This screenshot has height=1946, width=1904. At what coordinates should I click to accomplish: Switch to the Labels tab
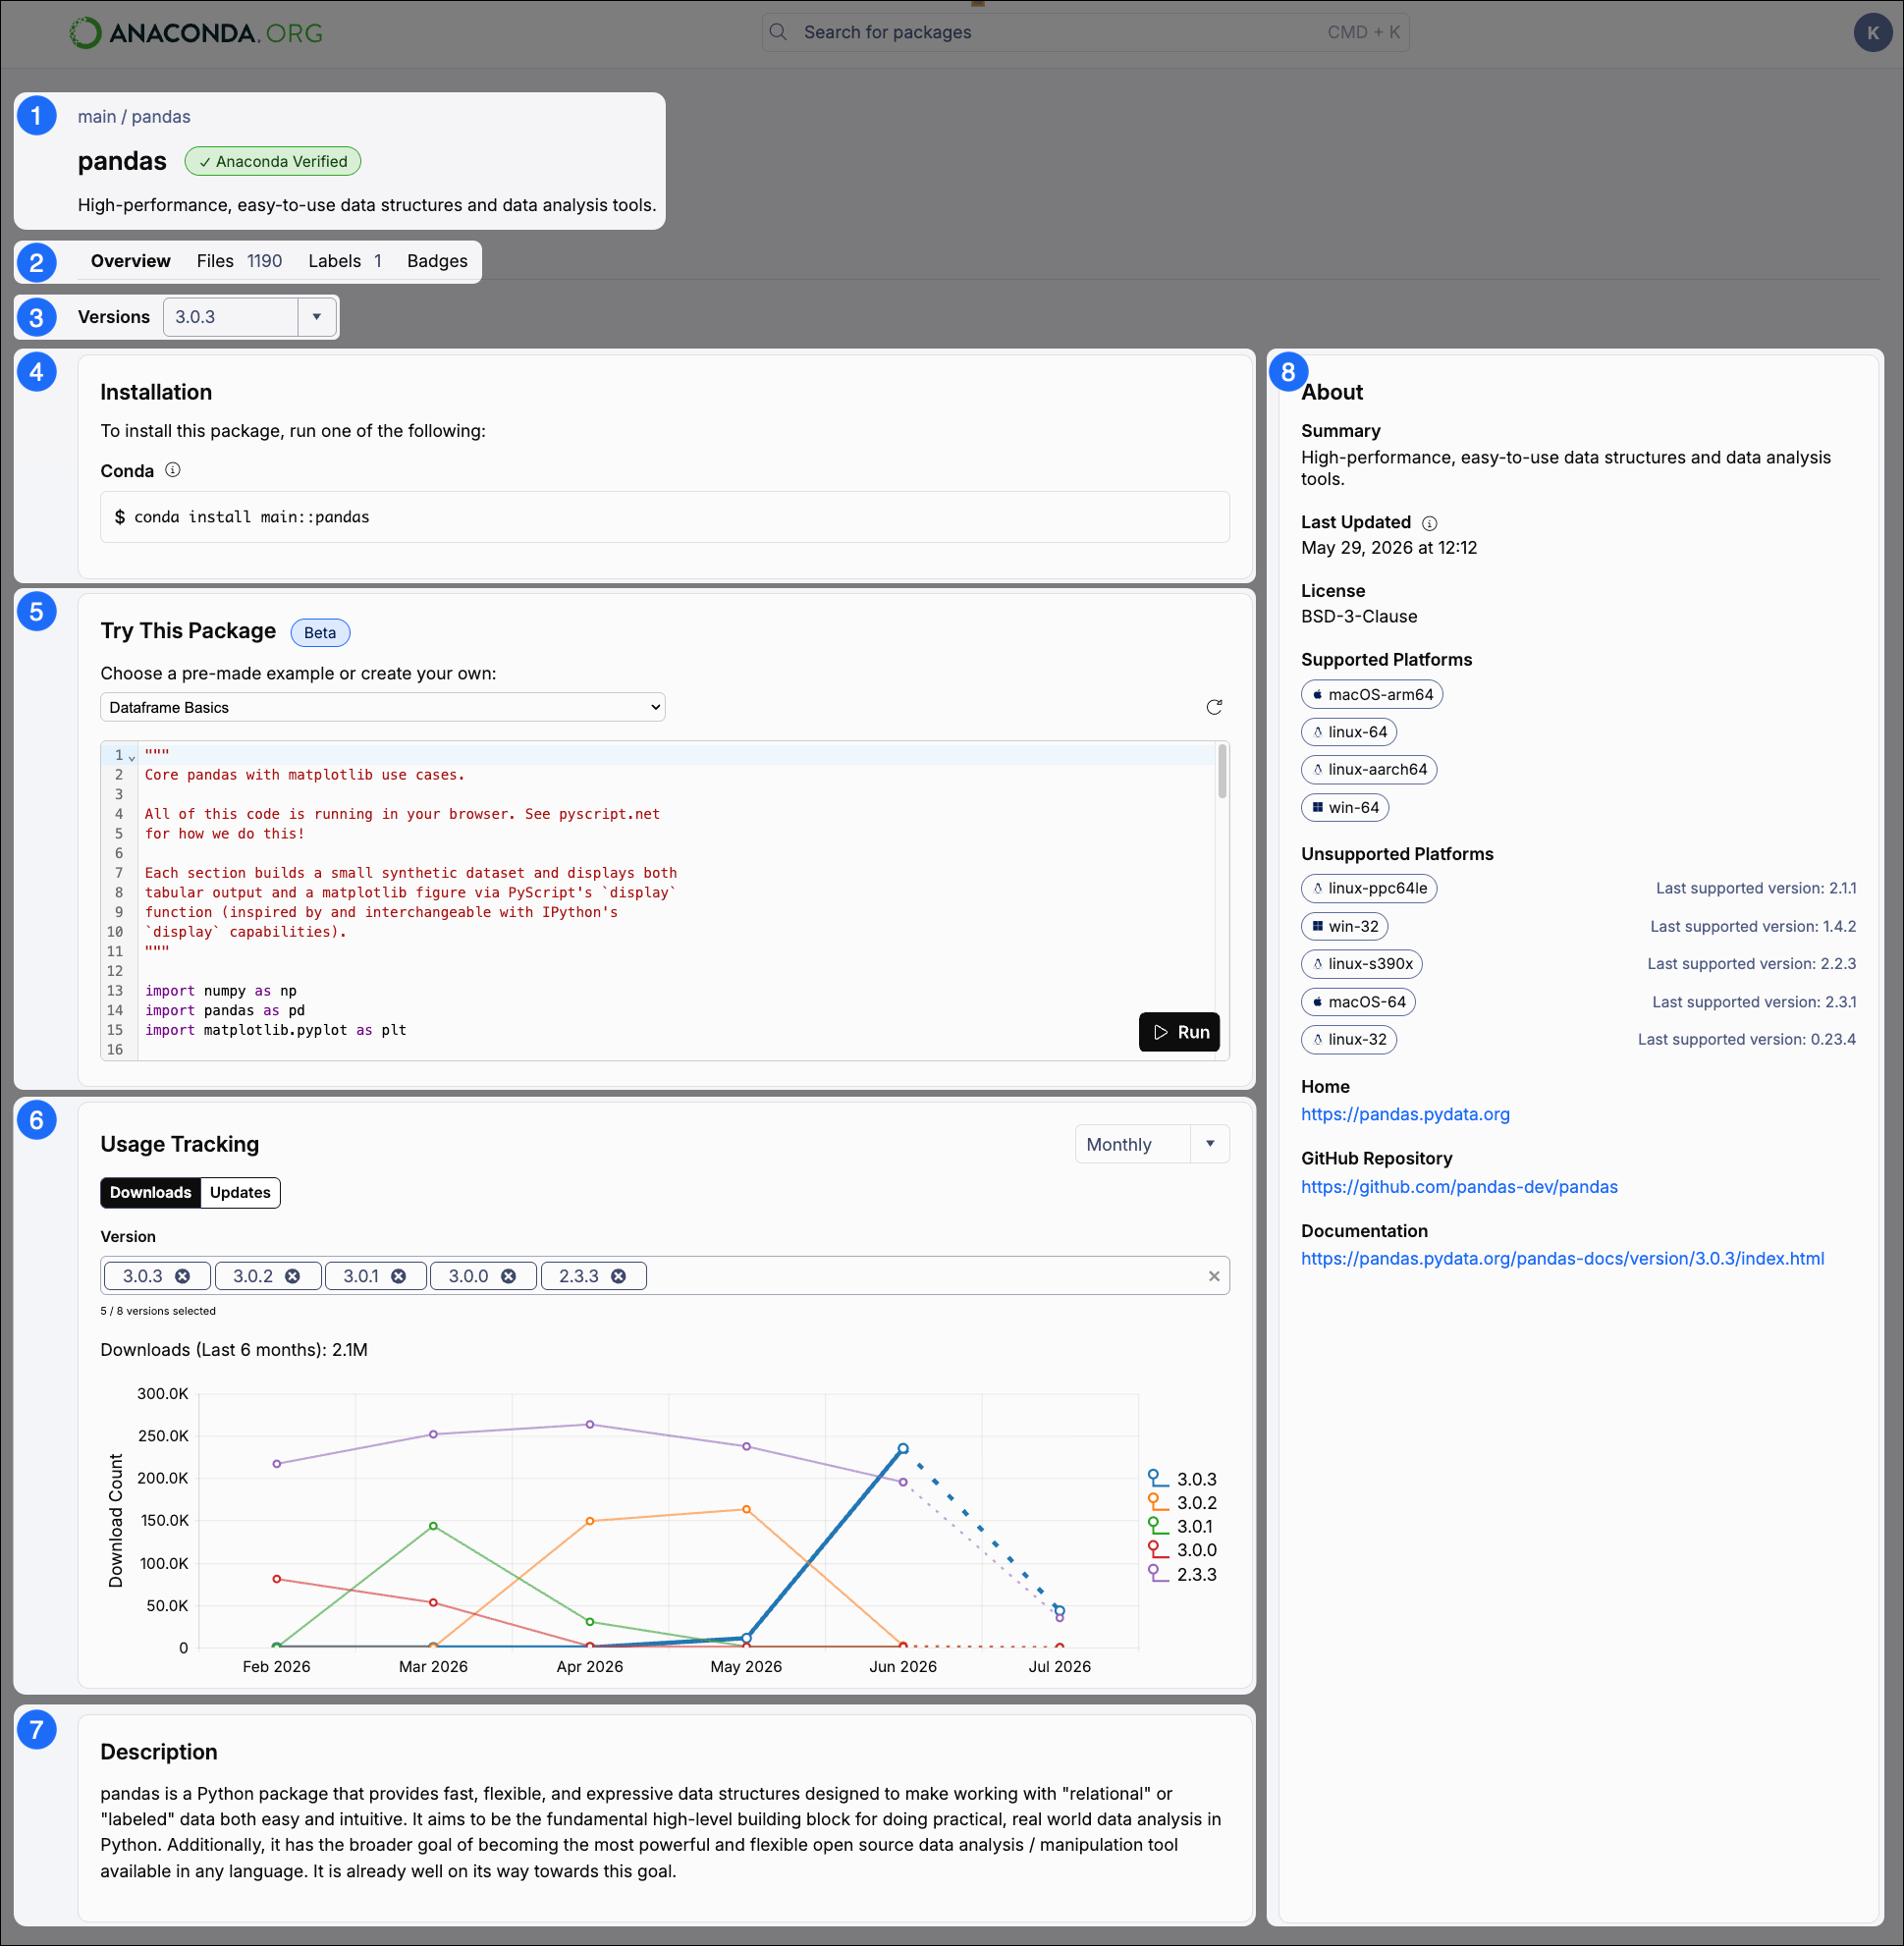point(345,261)
